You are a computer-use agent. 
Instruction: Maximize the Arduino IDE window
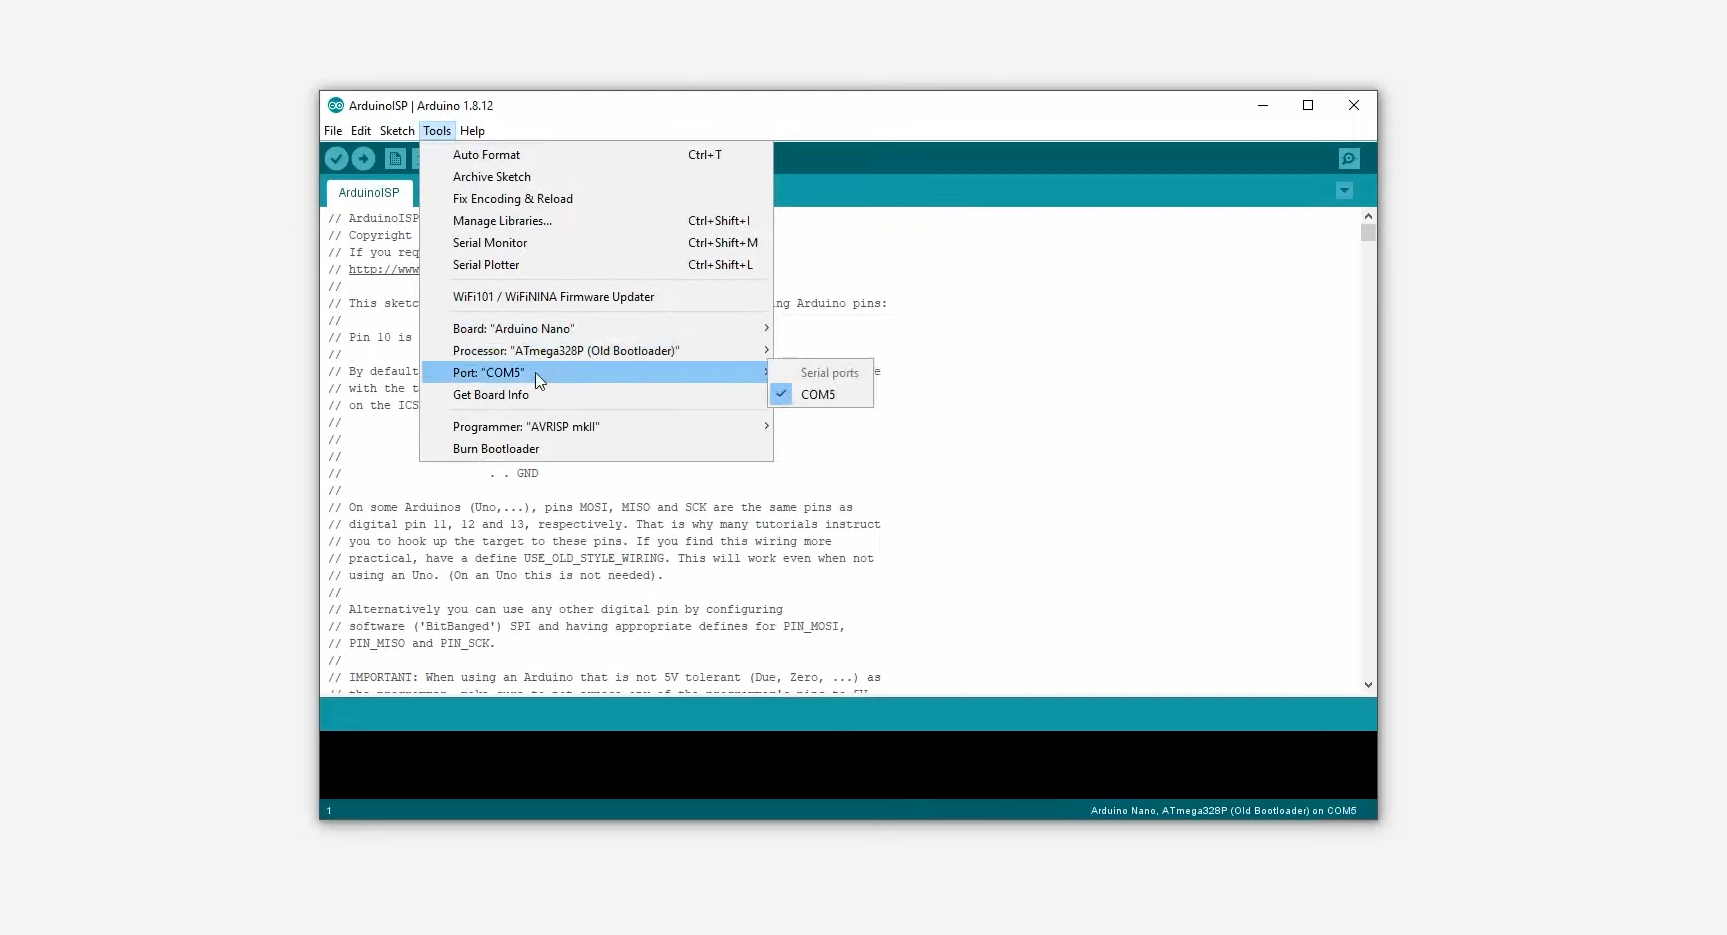pos(1308,105)
